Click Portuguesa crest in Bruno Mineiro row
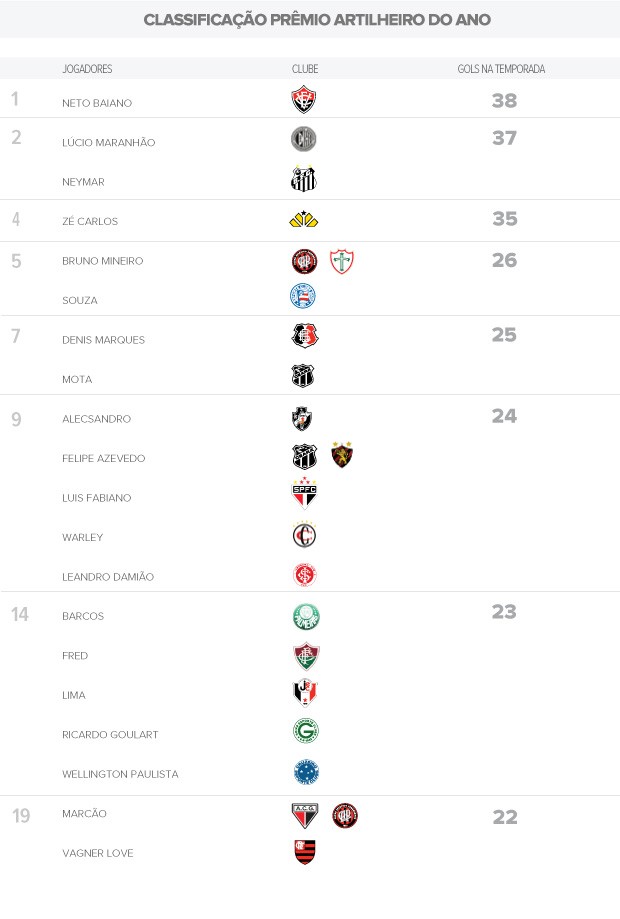The width and height of the screenshot is (620, 919). tap(342, 261)
